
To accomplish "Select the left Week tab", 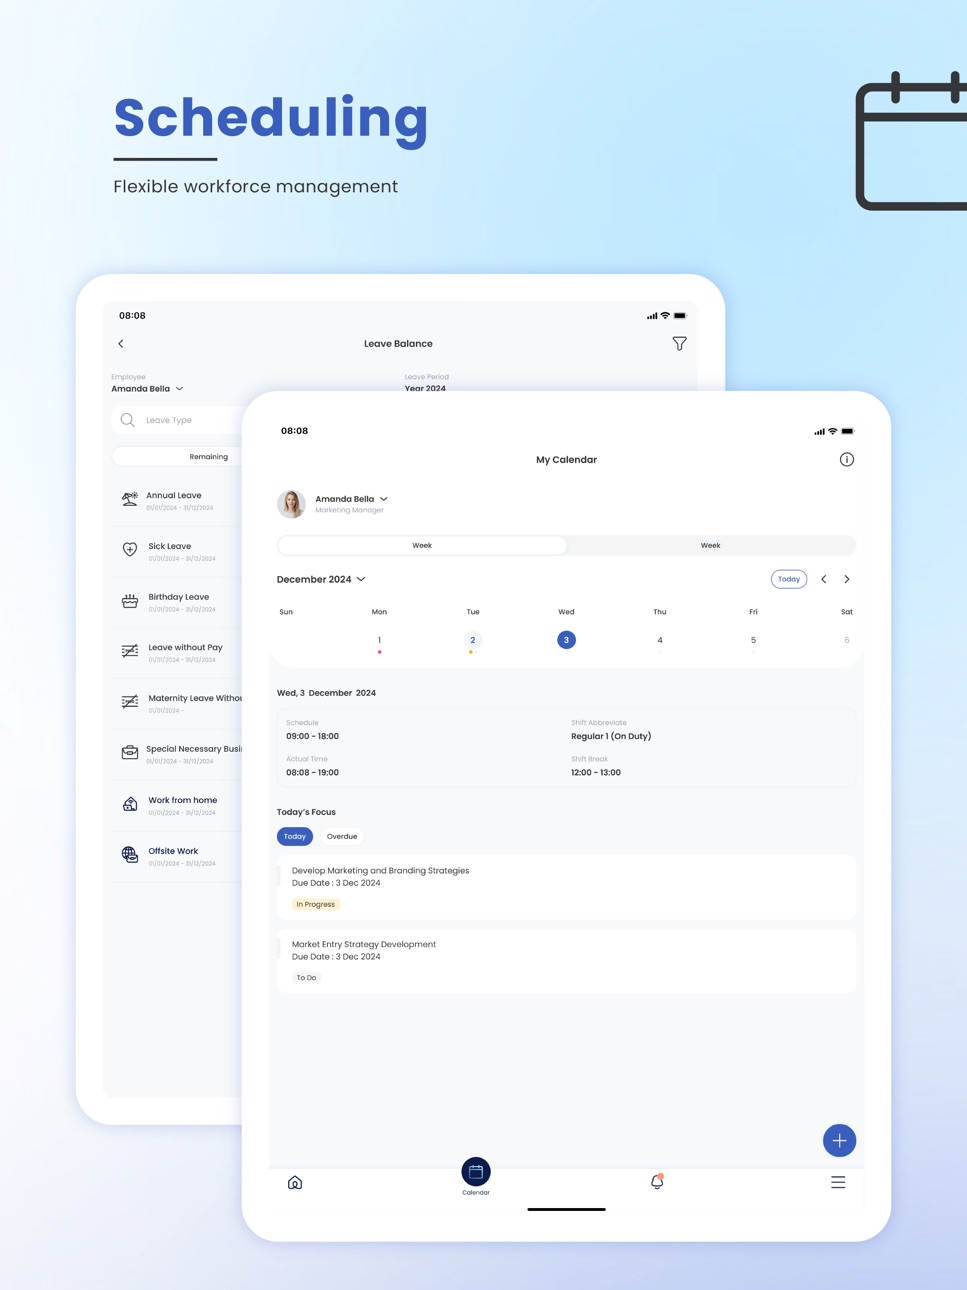I will (x=422, y=546).
